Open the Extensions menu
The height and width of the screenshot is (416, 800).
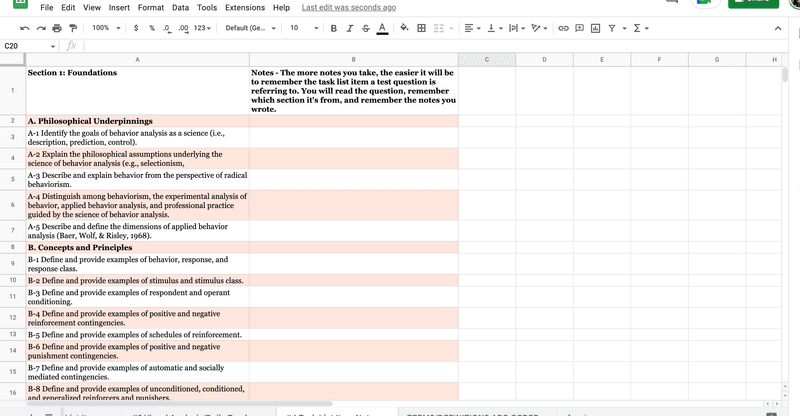point(245,8)
